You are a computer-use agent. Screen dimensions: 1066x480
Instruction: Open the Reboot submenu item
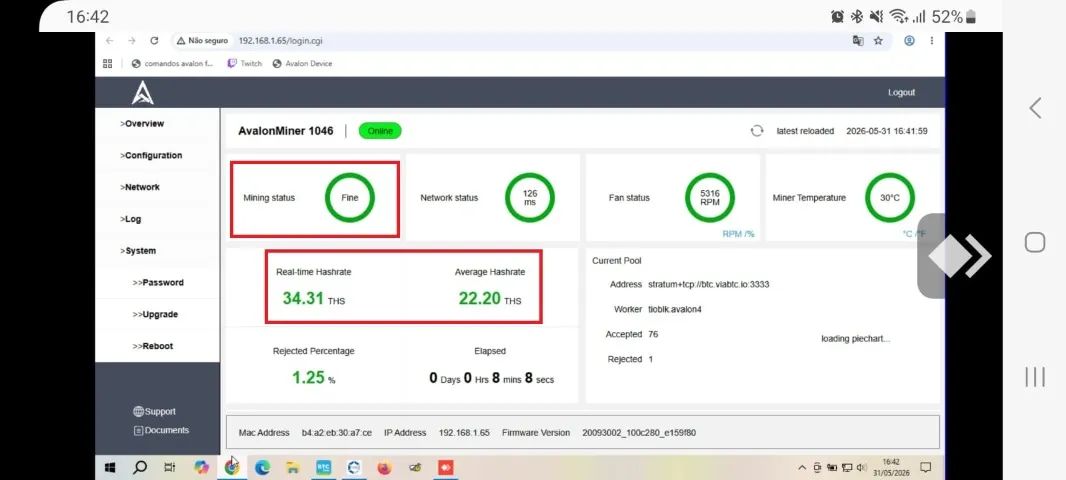[x=153, y=346]
